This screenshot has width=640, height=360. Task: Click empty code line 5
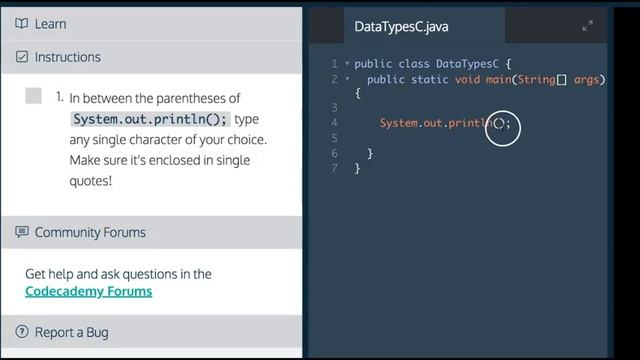[480, 138]
